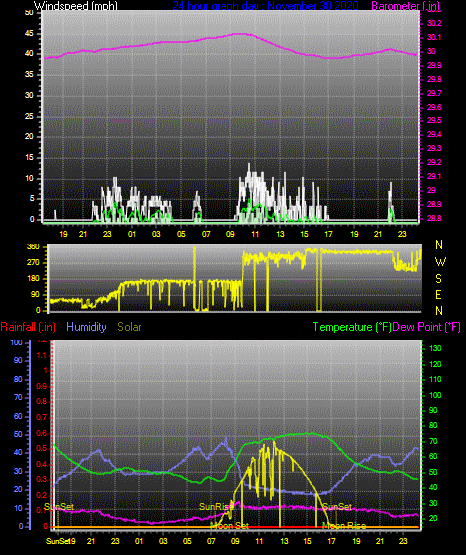Click '80' on the Temperature axis
This screenshot has height=555, width=466.
click(x=433, y=425)
